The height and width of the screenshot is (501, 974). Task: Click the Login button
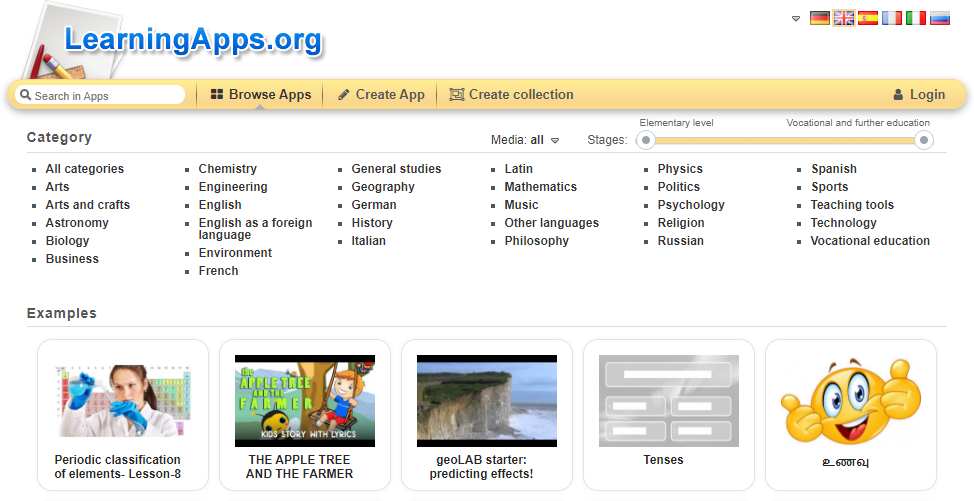[919, 94]
